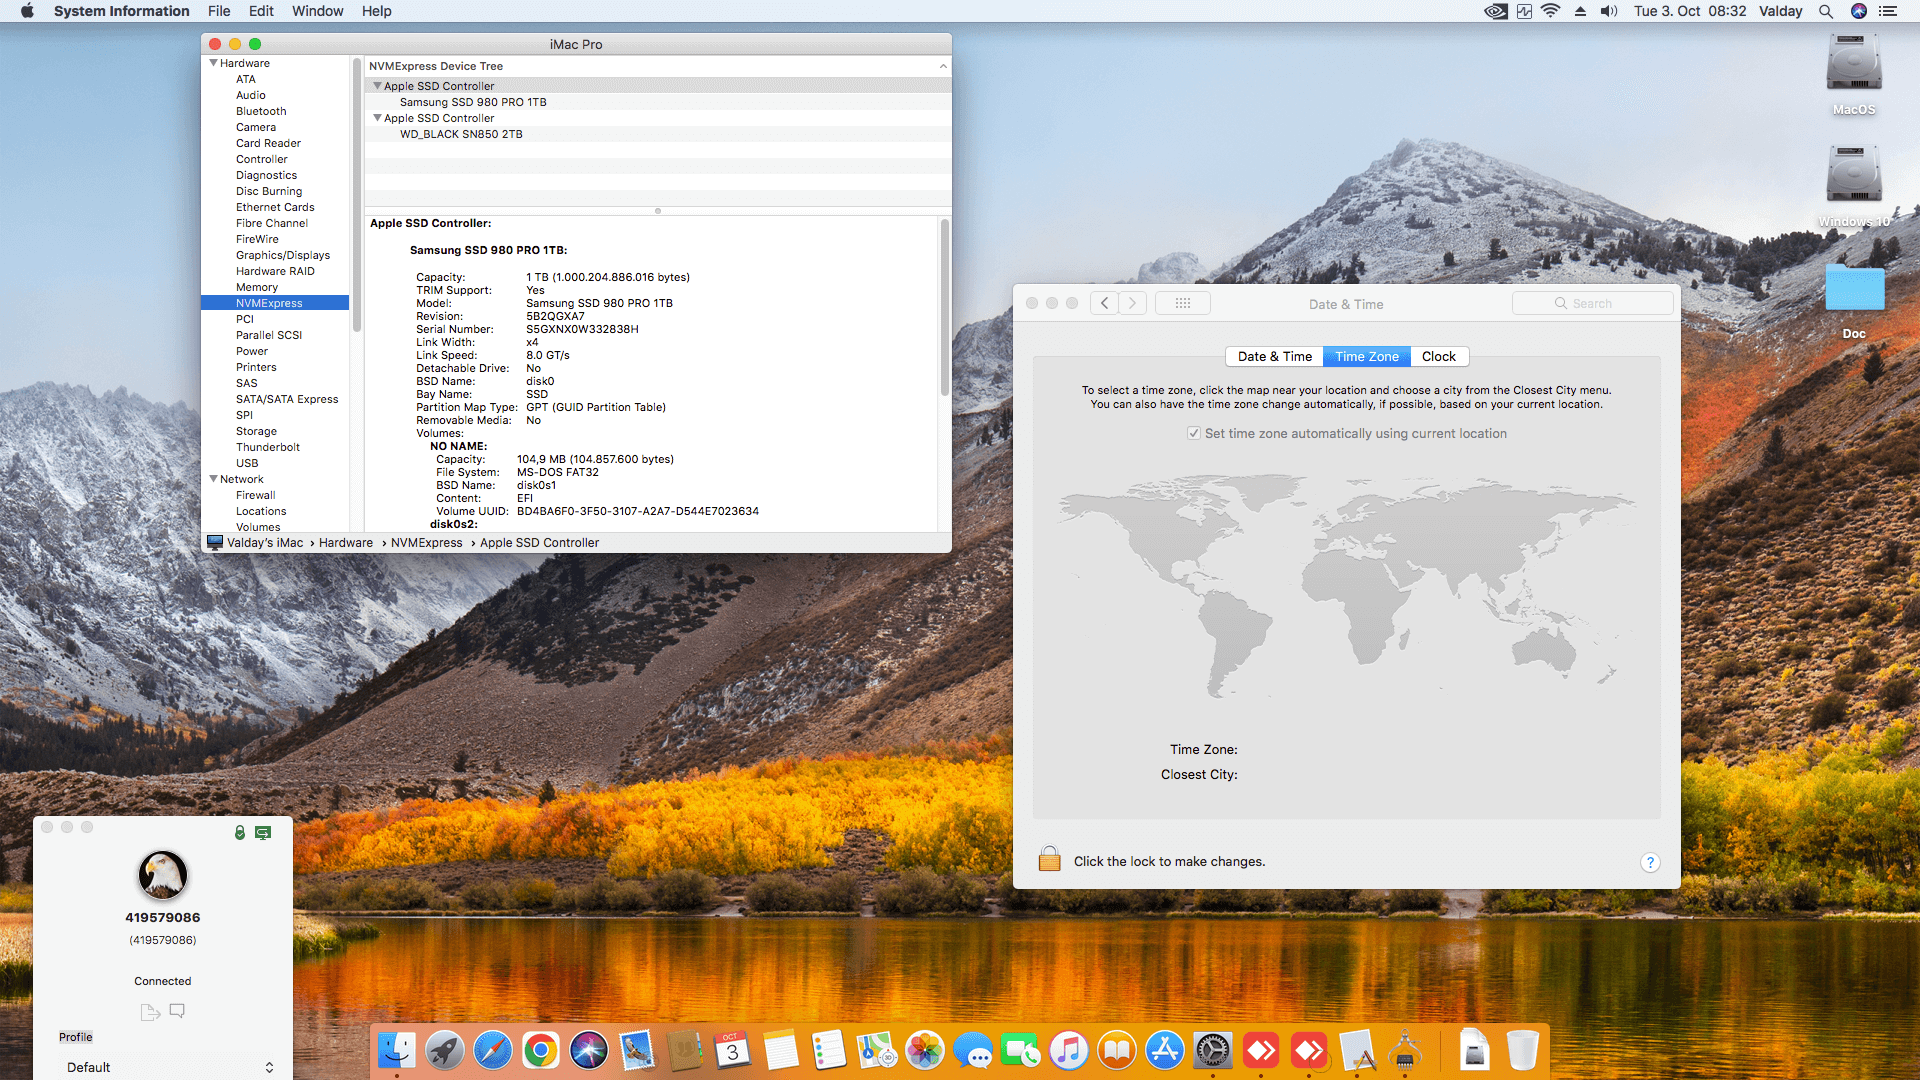Open Calendar showing Oct 3 in the Dock
1920x1080 pixels.
[733, 1051]
